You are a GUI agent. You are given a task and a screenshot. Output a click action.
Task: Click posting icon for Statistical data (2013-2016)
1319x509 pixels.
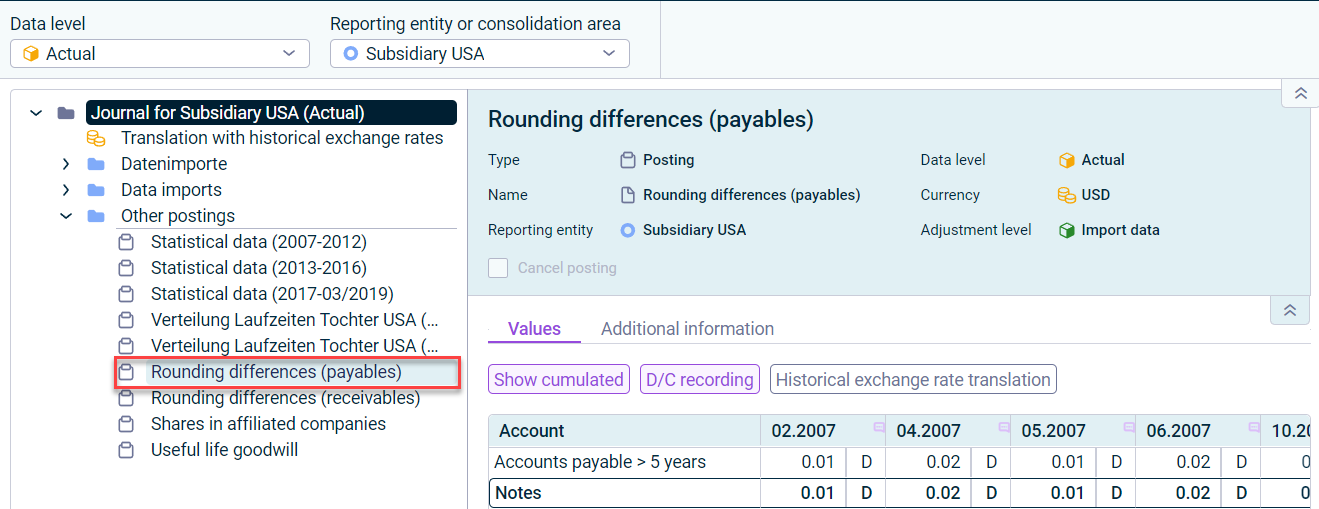coord(126,268)
